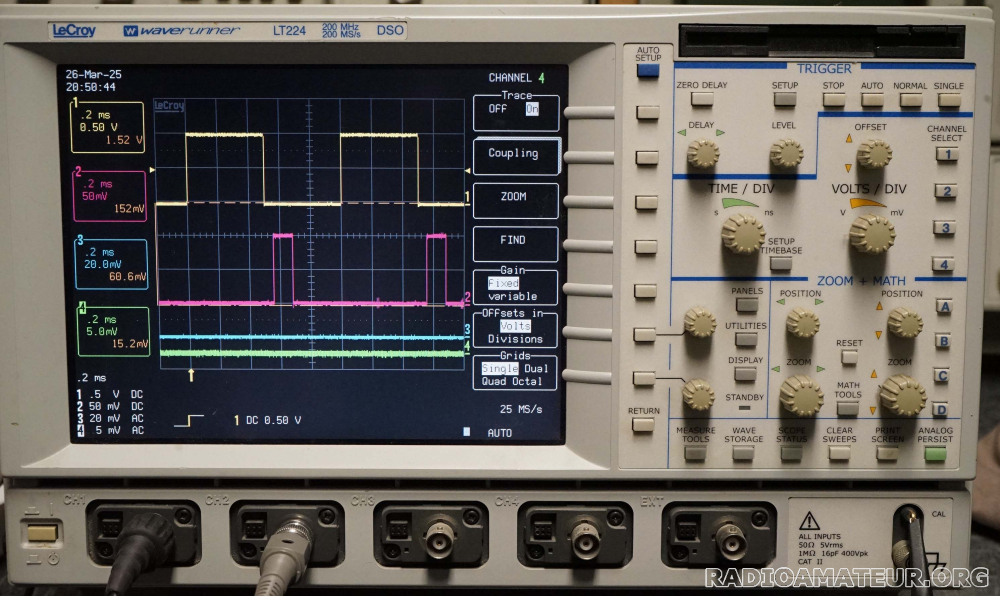The image size is (1000, 596).
Task: Hit the ZERO DELAY trigger button
Action: coord(702,99)
